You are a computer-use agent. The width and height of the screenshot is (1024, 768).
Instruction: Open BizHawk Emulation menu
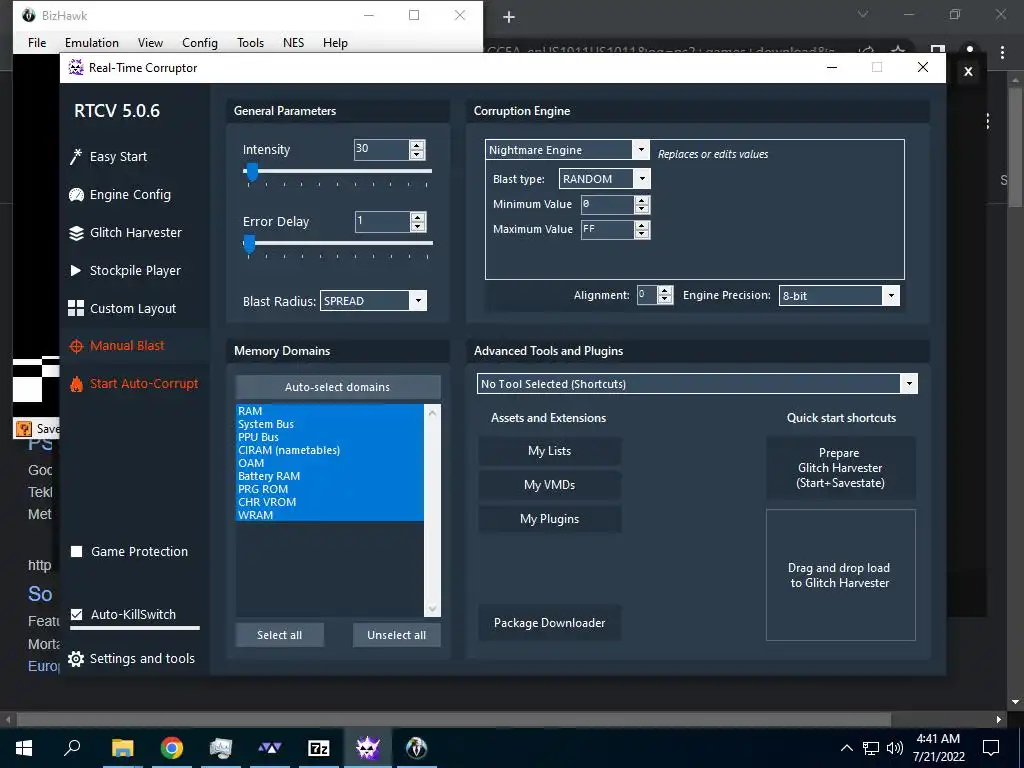point(91,42)
